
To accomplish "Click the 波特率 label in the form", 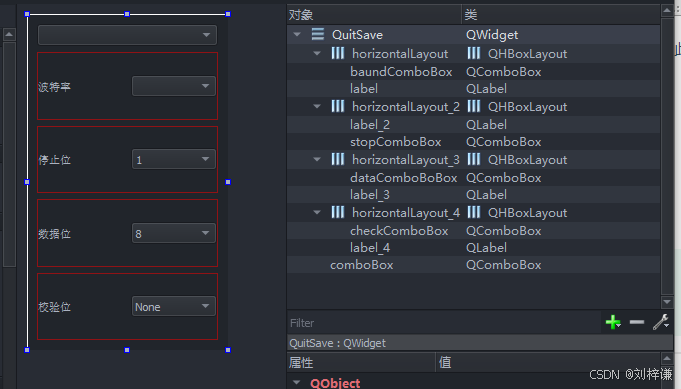I will pyautogui.click(x=54, y=87).
